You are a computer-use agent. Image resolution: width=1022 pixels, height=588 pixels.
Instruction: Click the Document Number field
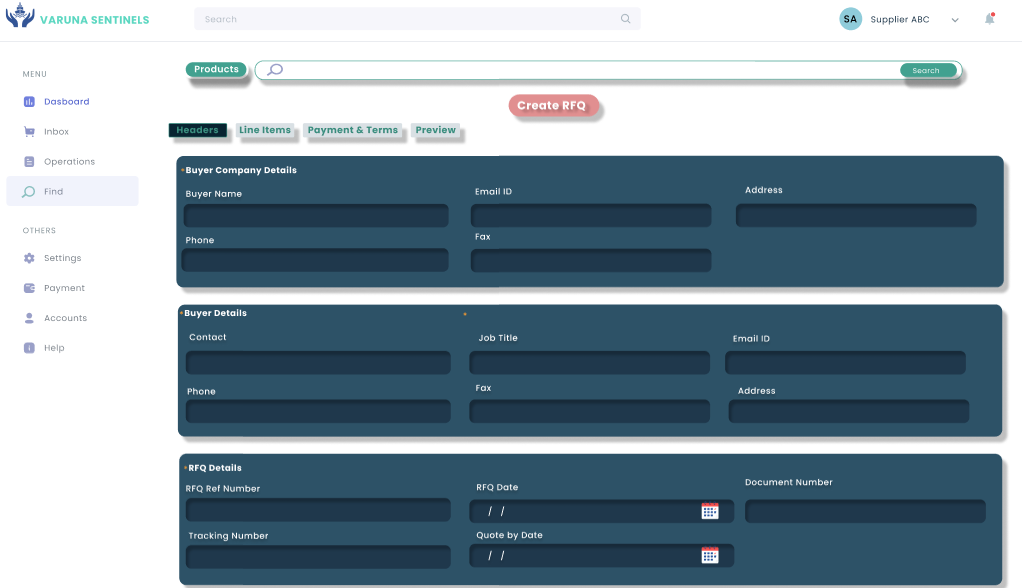pos(865,511)
